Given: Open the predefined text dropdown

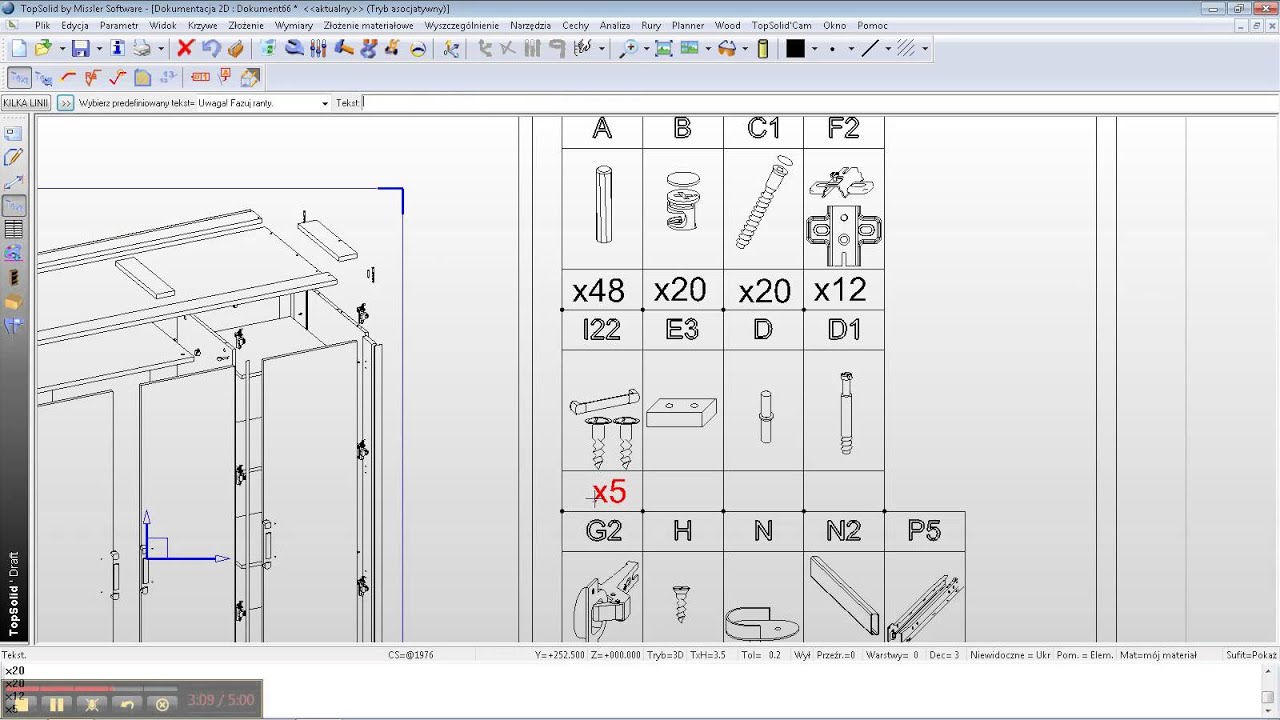Looking at the screenshot, I should pyautogui.click(x=325, y=103).
